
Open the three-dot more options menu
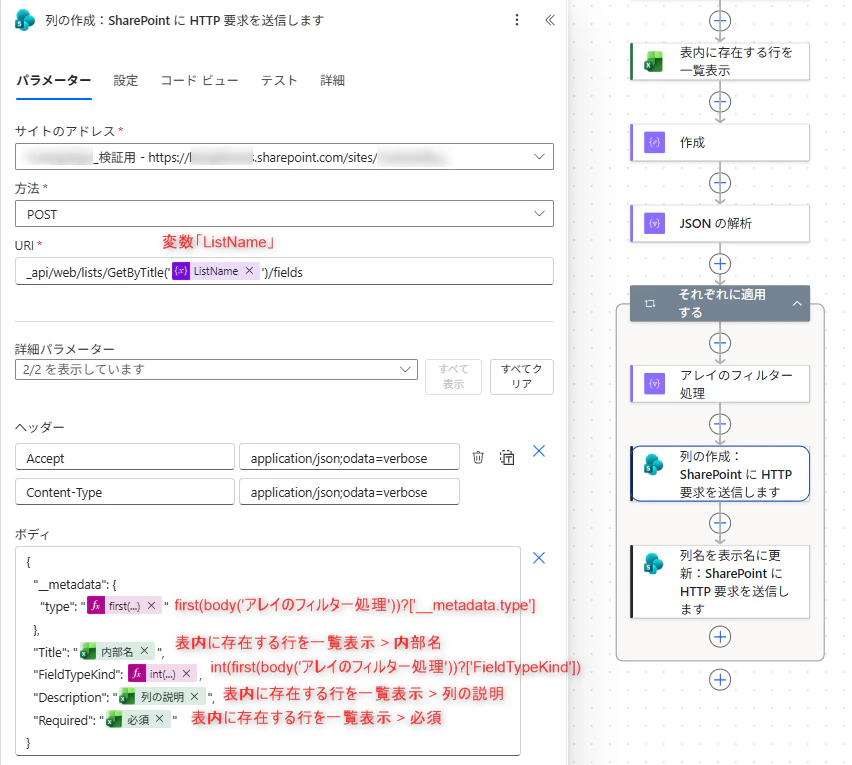click(x=516, y=20)
